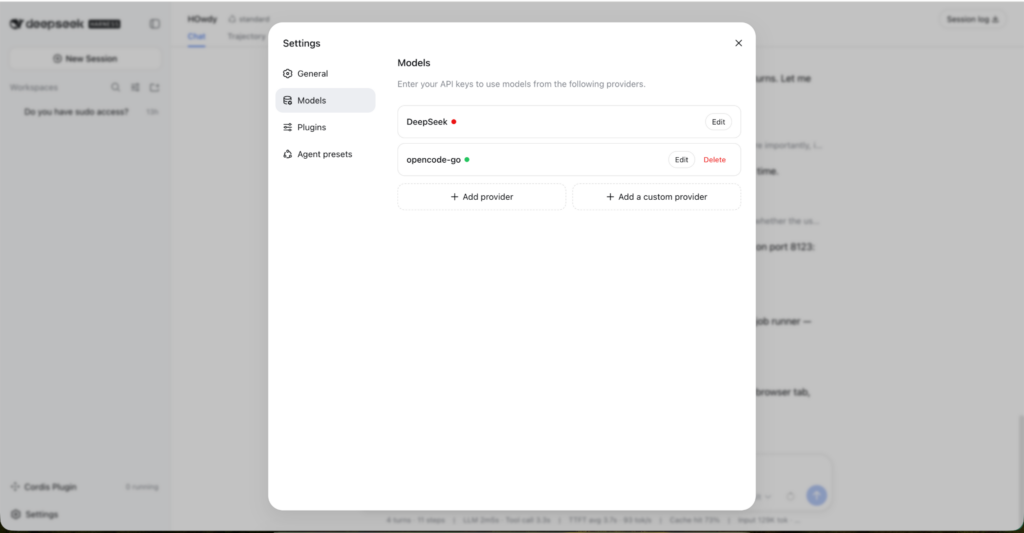Click the Models heading text
Image resolution: width=1024 pixels, height=533 pixels.
click(414, 63)
